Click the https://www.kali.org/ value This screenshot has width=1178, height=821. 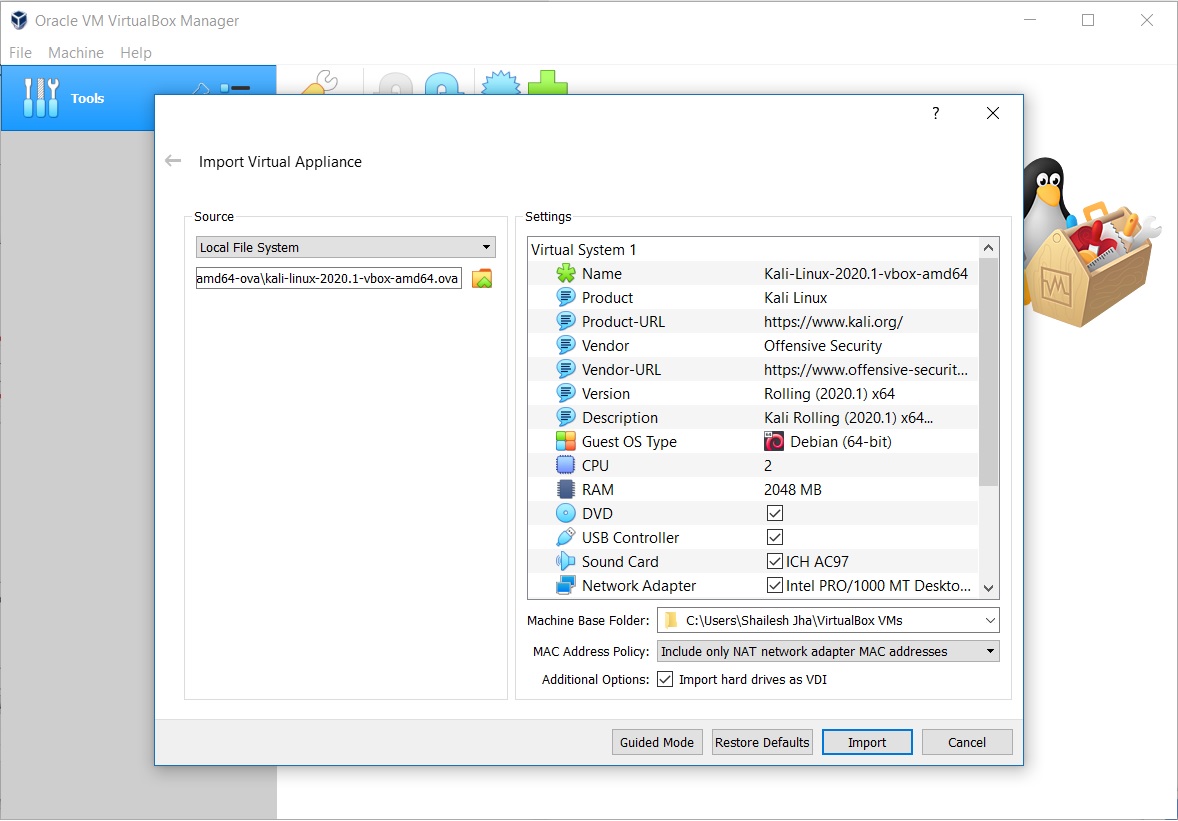click(833, 321)
